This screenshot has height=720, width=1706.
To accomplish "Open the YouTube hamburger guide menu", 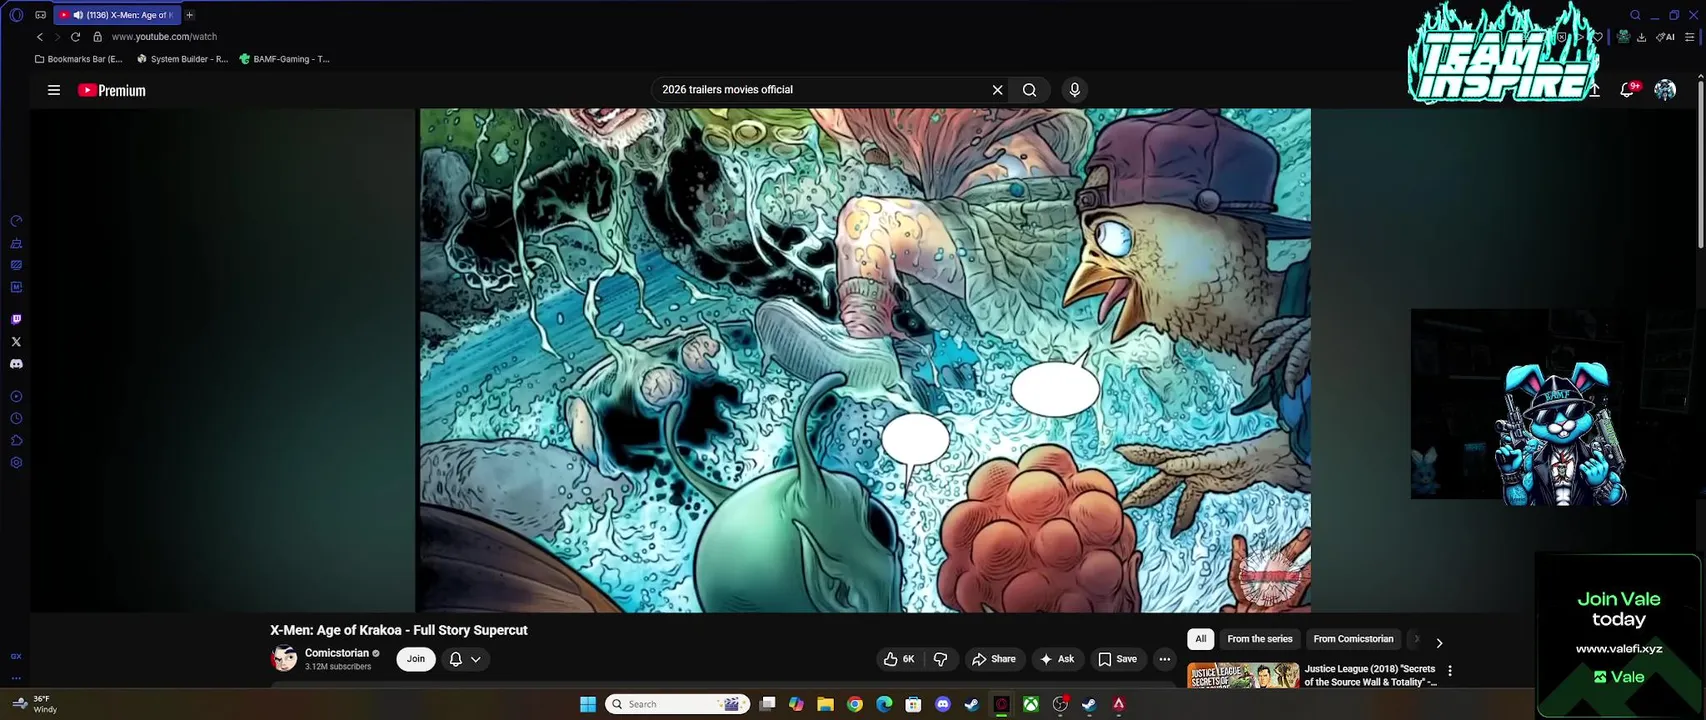I will [x=54, y=90].
